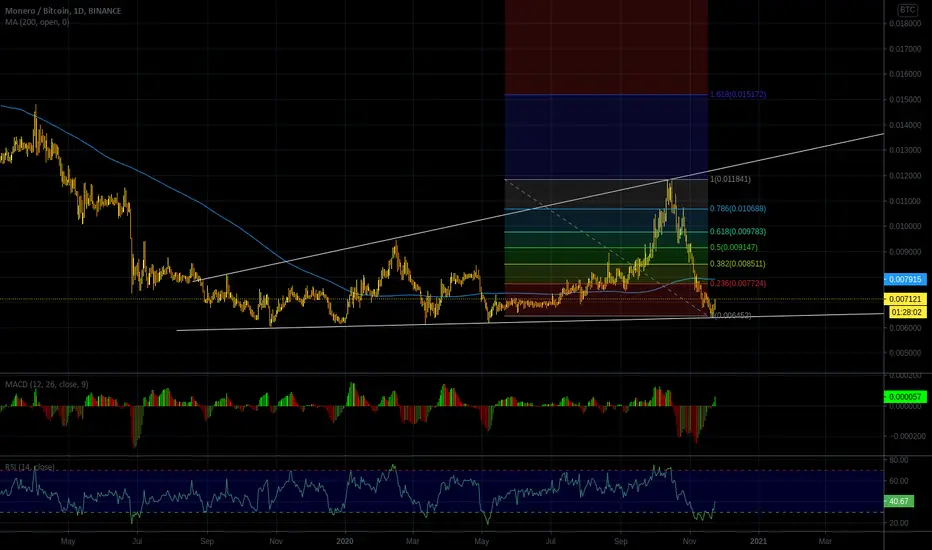
Task: Click the BTC currency badge
Action: pos(907,10)
